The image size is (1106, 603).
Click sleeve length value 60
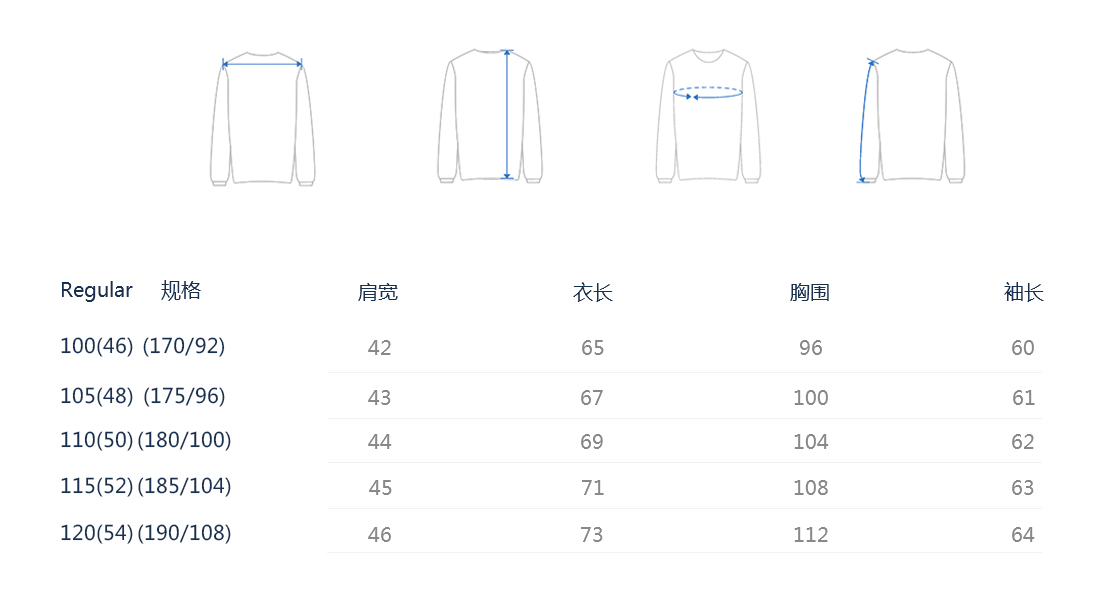pyautogui.click(x=1023, y=348)
